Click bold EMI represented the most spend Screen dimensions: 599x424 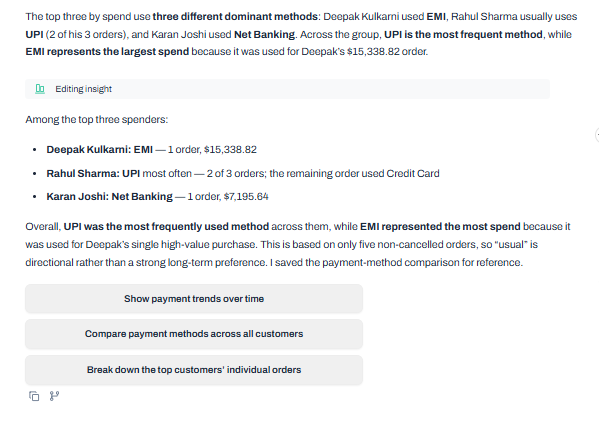(440, 227)
